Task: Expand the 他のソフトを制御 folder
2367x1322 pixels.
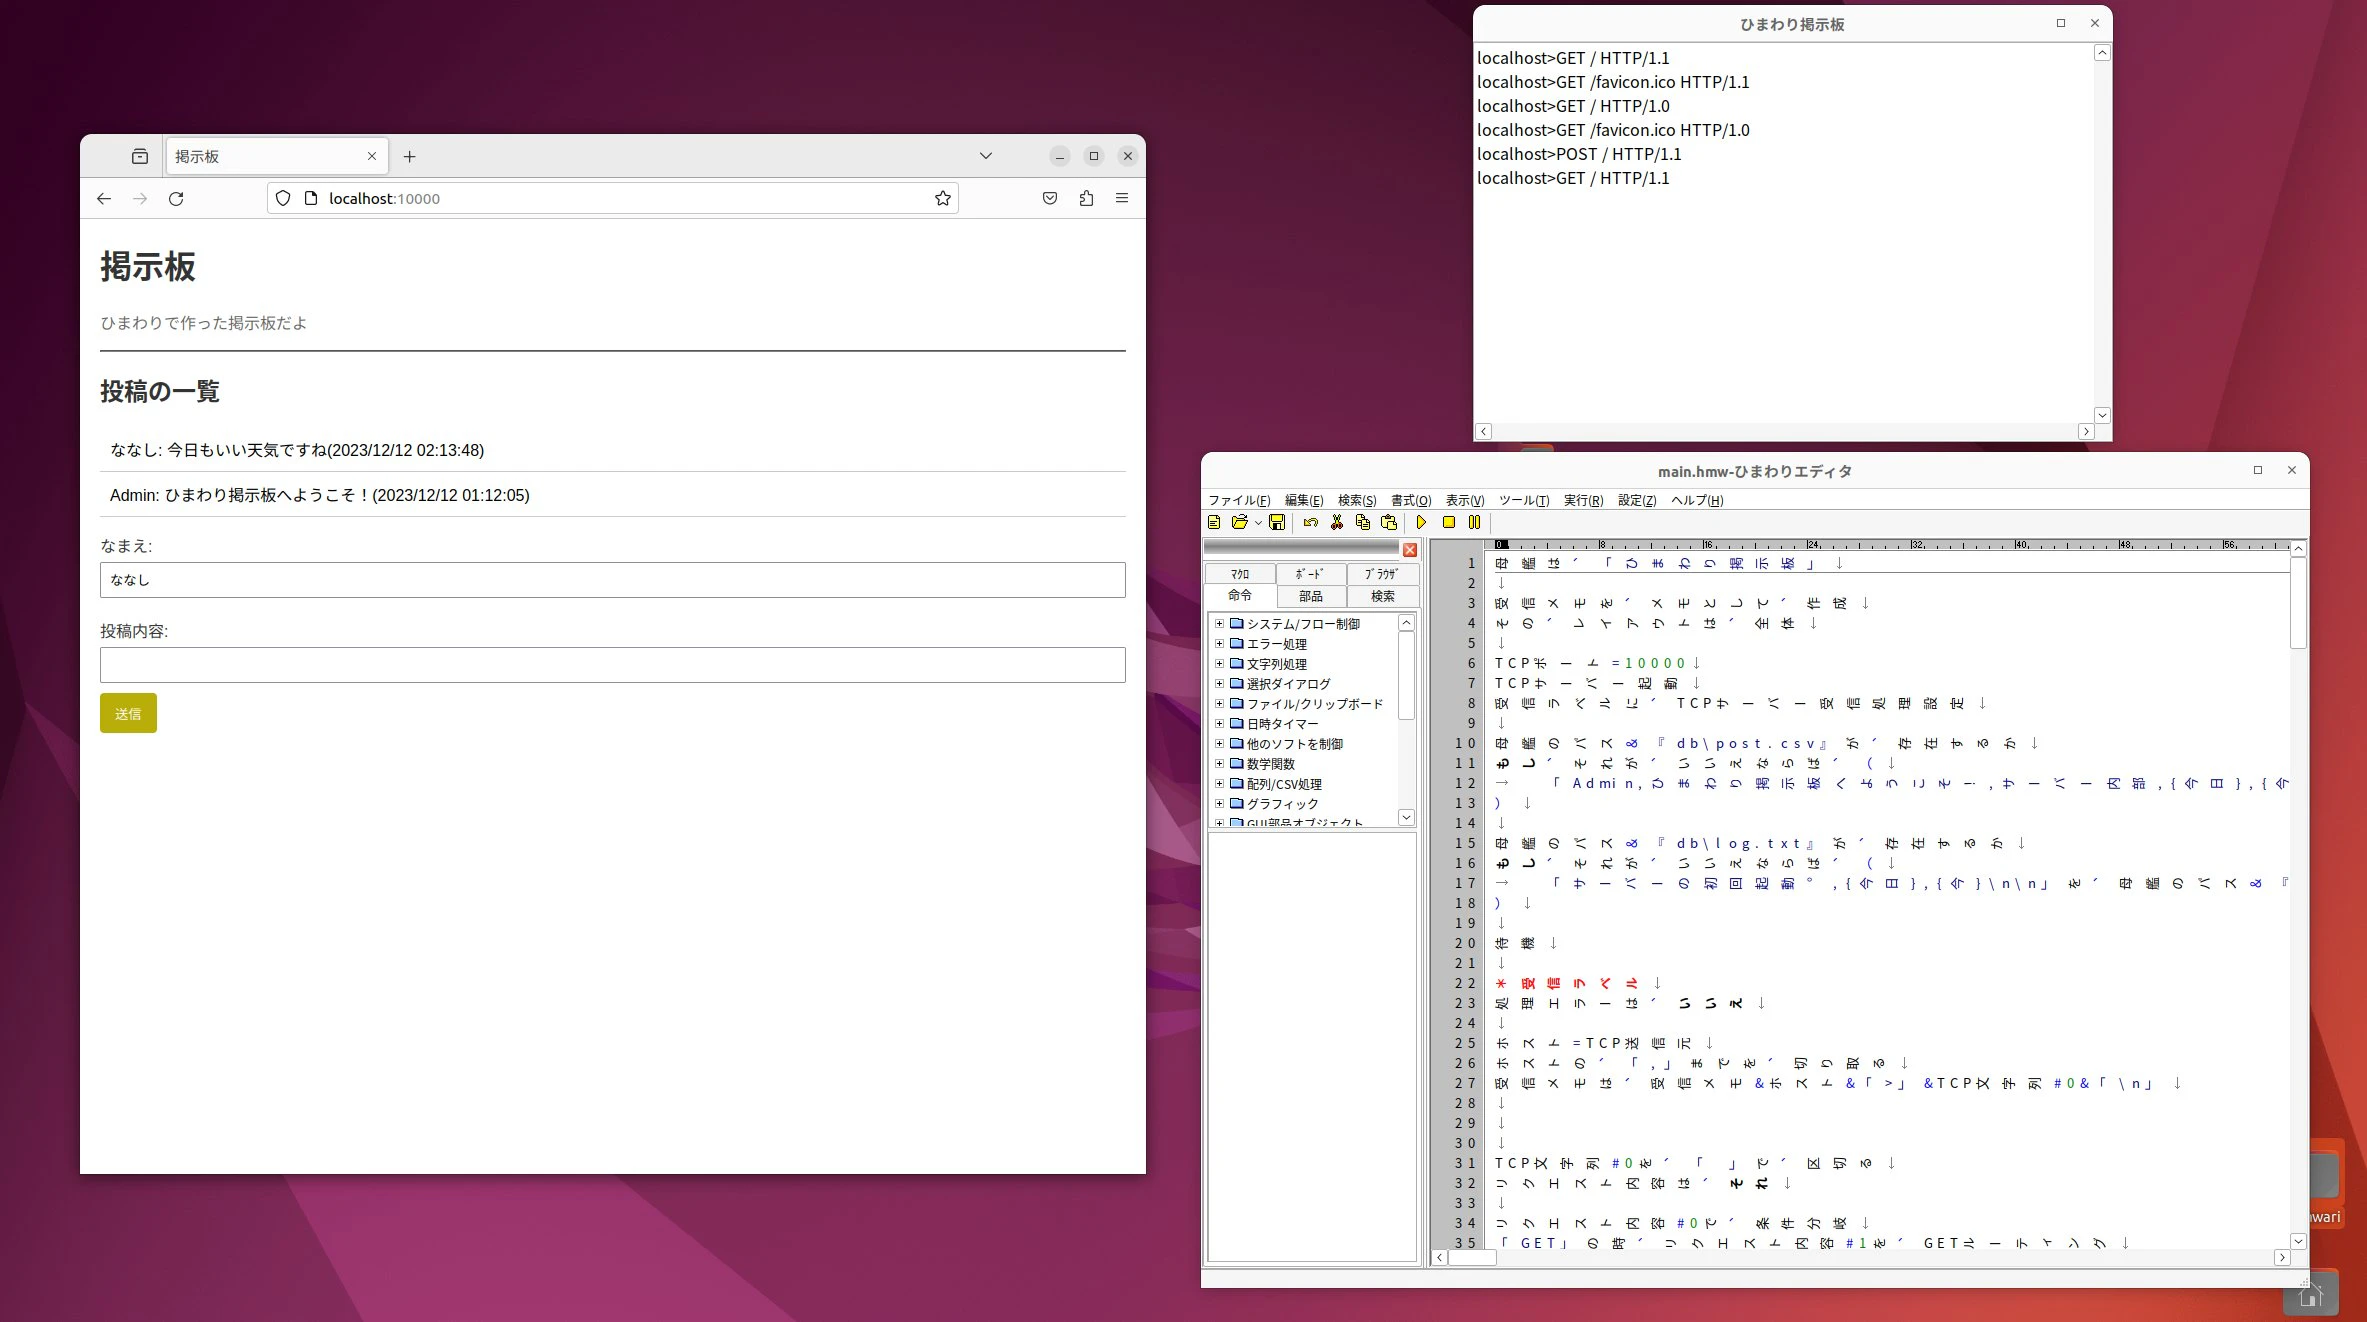Action: pyautogui.click(x=1219, y=743)
